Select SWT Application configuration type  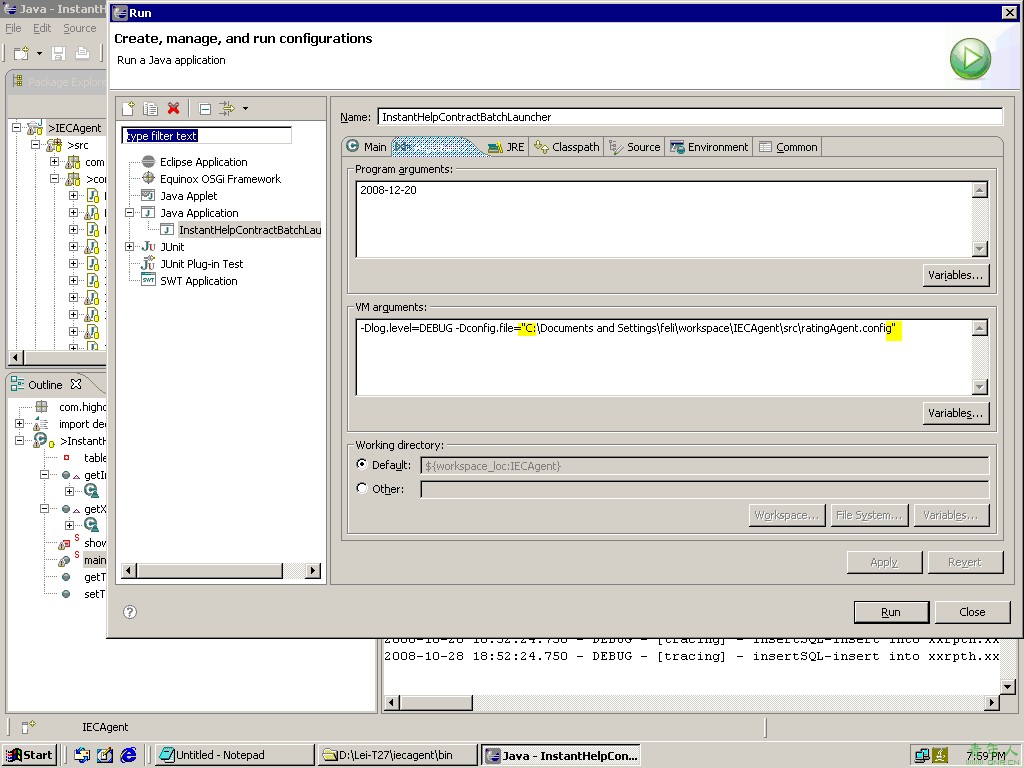(x=199, y=281)
